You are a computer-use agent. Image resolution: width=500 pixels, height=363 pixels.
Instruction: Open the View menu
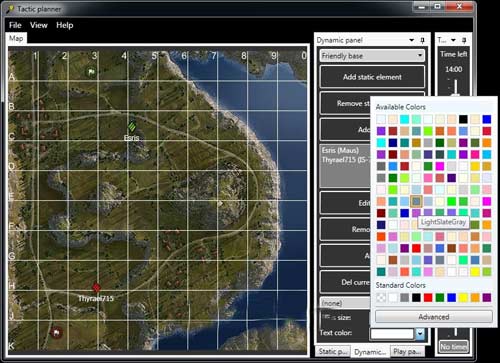(39, 25)
